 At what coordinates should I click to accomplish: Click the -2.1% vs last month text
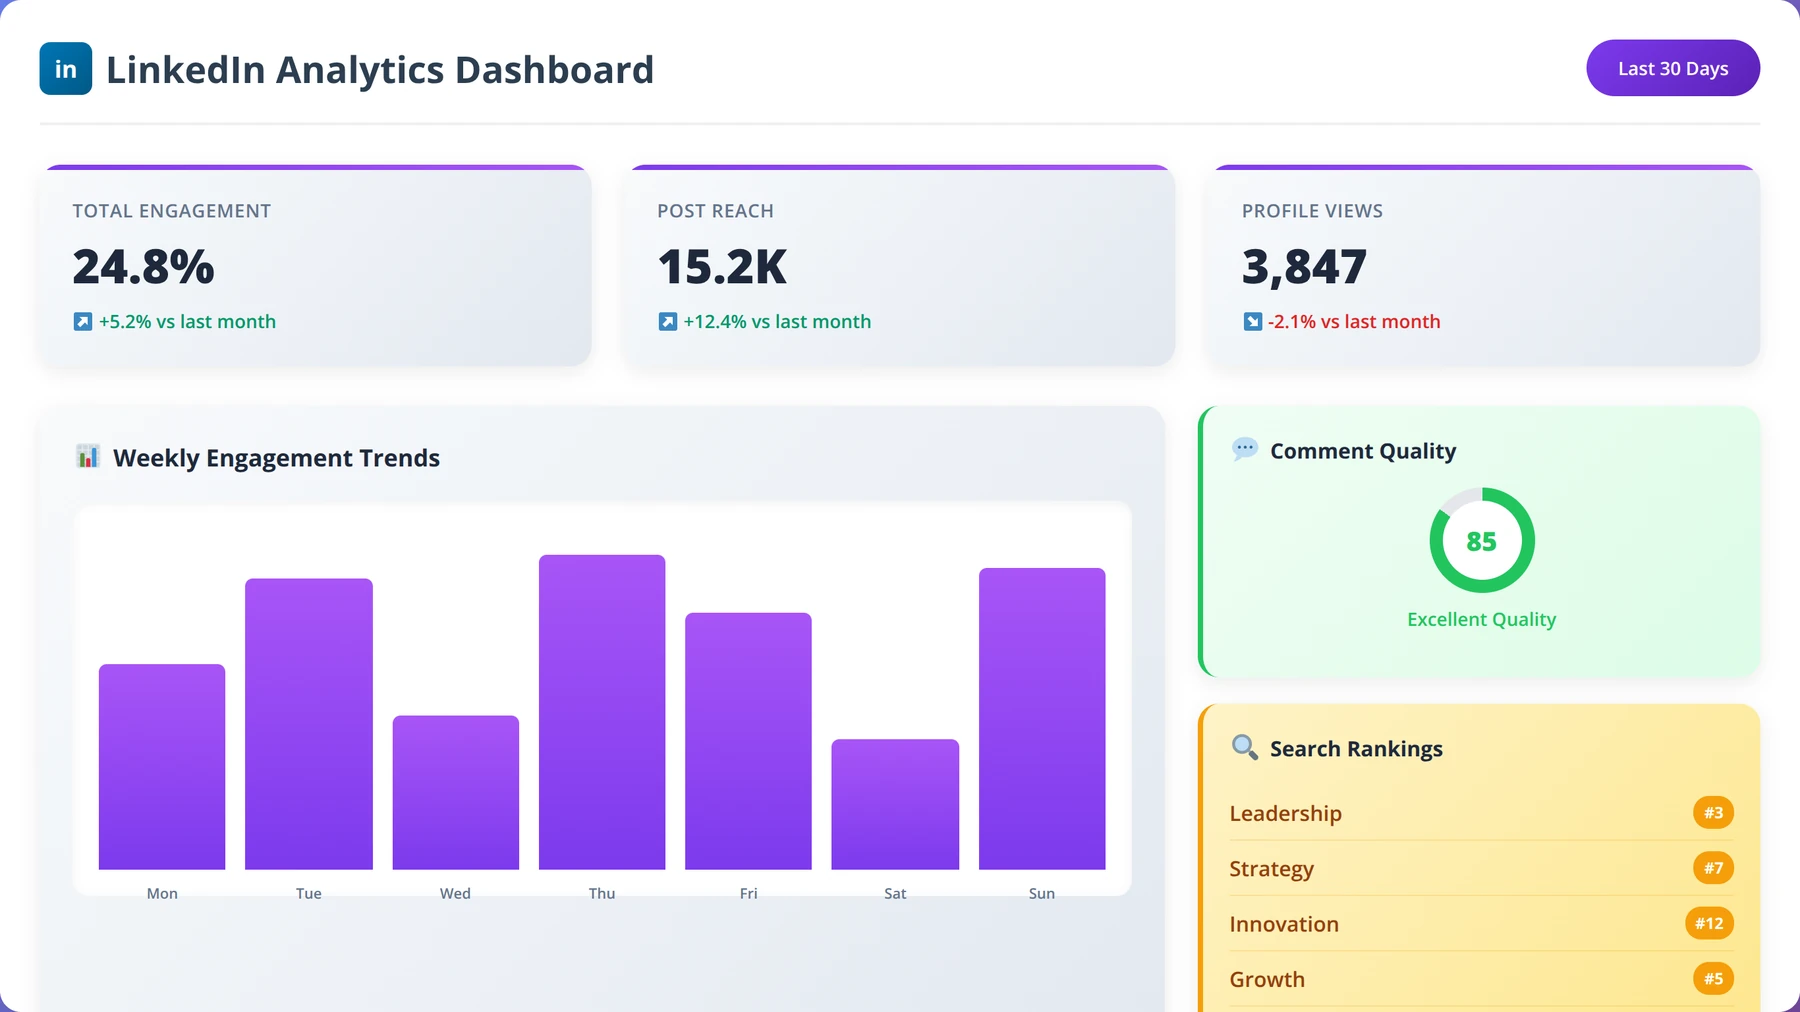(1354, 322)
